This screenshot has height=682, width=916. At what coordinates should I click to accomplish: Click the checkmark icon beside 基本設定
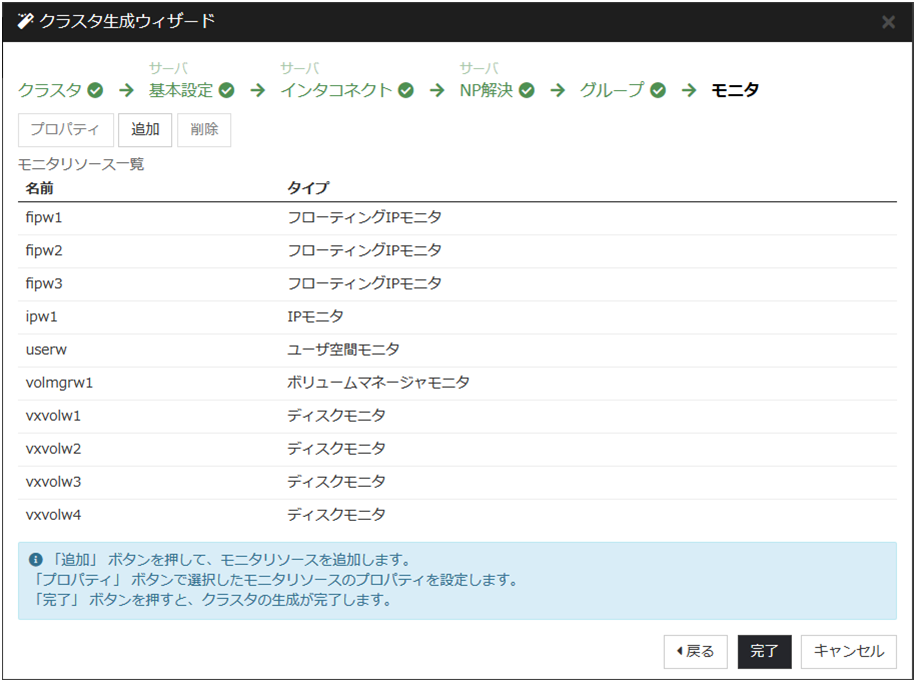[x=227, y=91]
